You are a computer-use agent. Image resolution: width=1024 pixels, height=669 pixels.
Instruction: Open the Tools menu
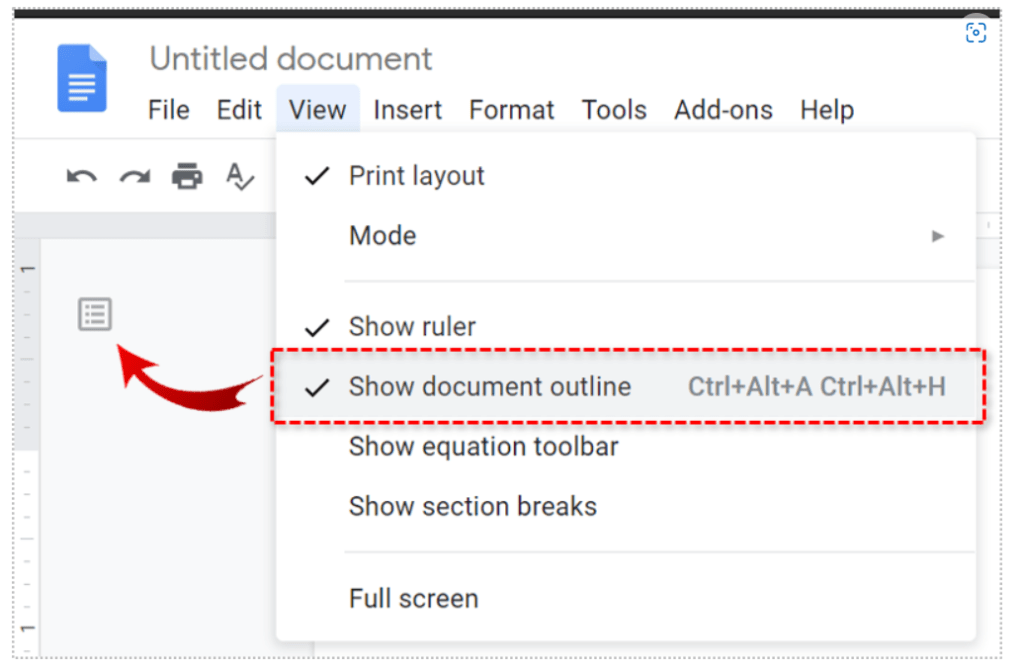614,110
